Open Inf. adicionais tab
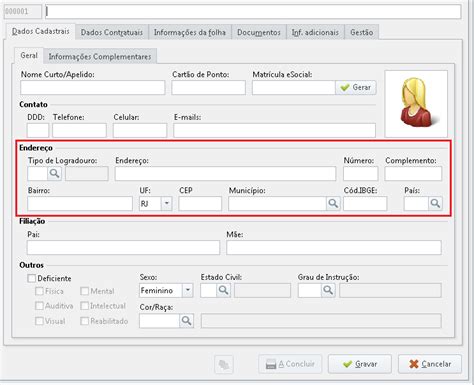 (315, 32)
